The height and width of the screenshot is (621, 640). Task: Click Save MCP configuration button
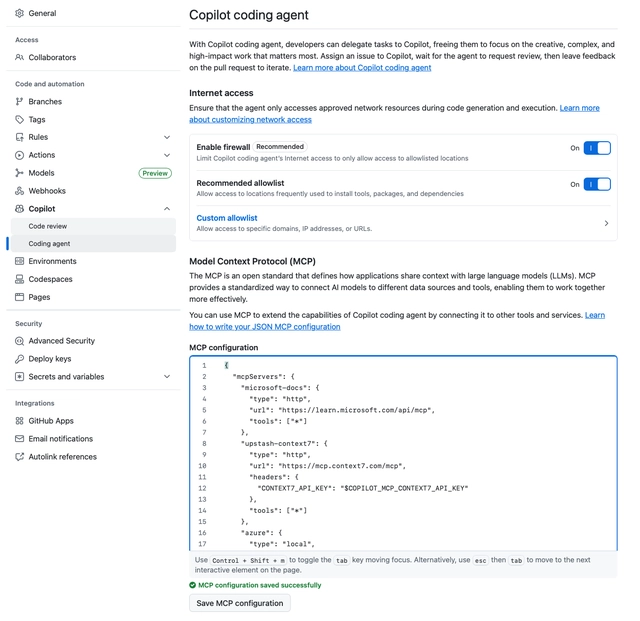click(x=240, y=603)
